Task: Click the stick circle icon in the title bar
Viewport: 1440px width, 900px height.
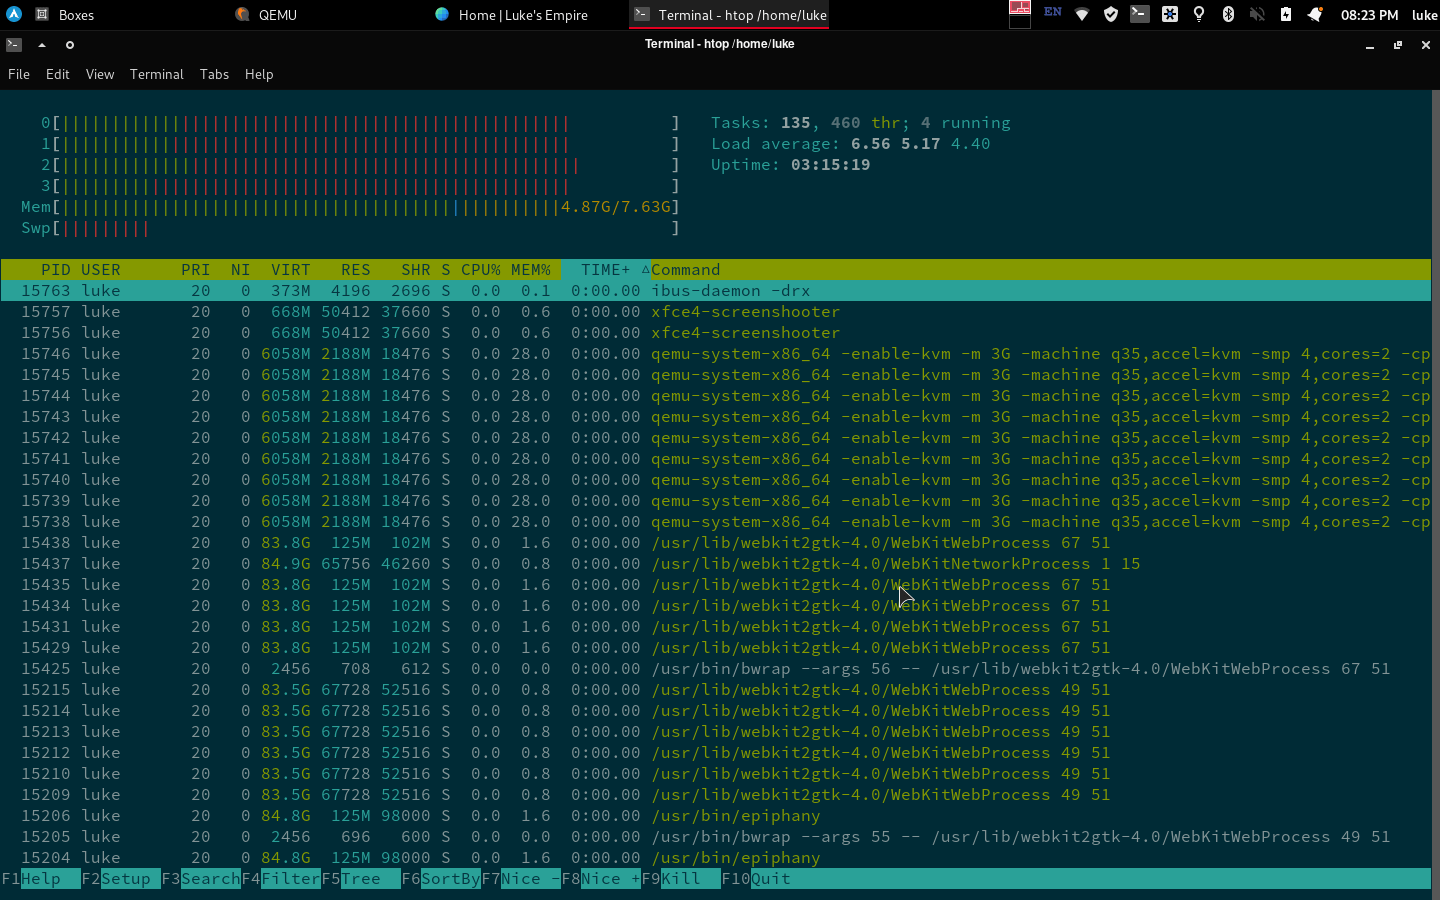Action: click(70, 44)
